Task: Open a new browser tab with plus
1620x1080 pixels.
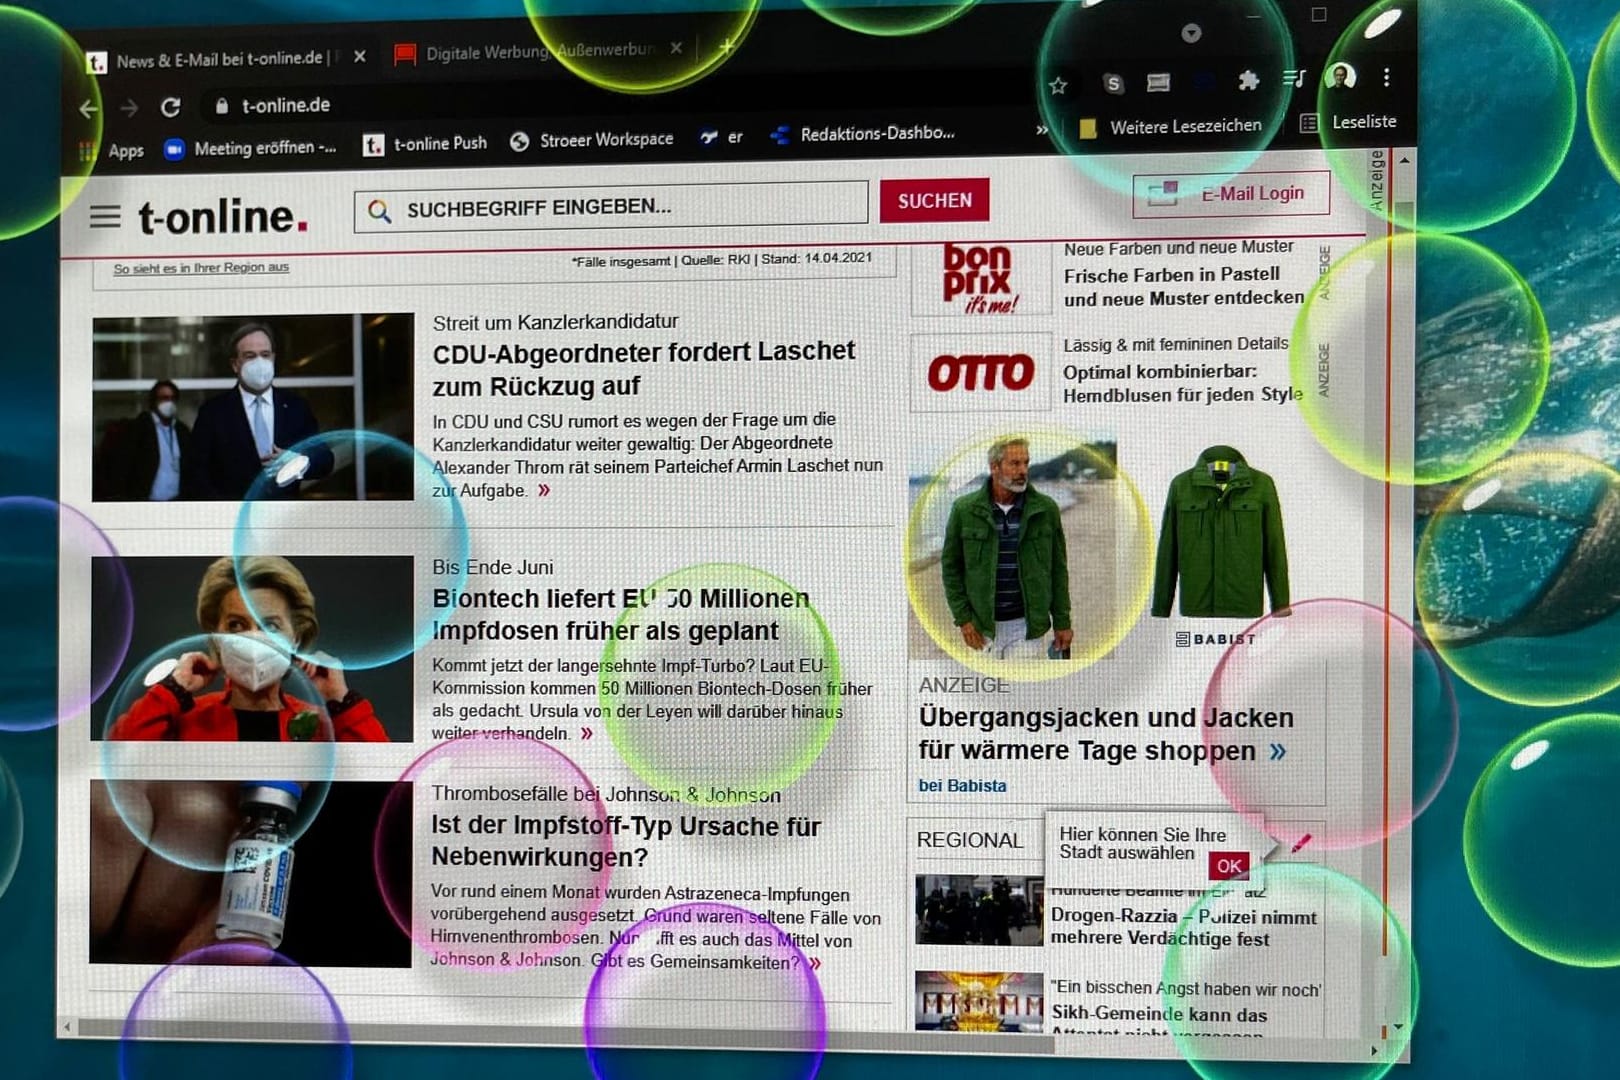Action: tap(726, 47)
